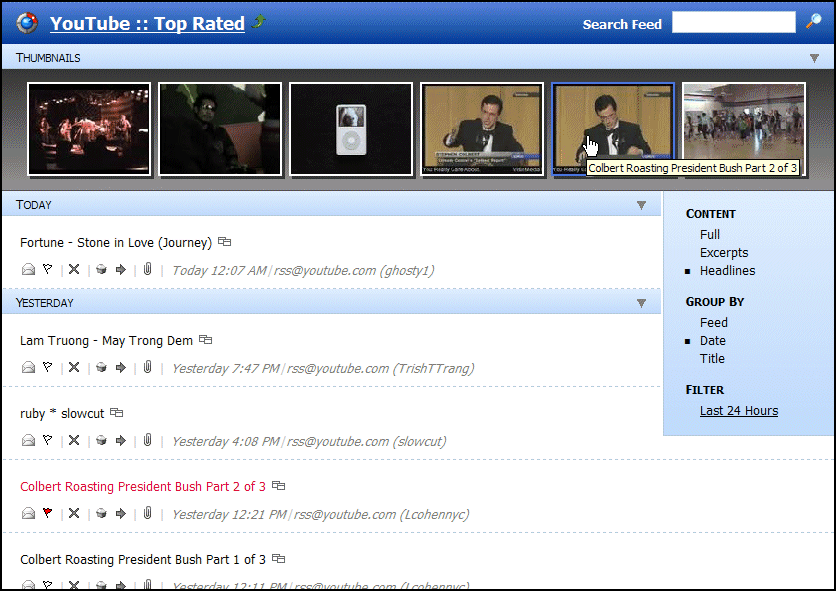Collapse the Yesterday group

(x=641, y=304)
